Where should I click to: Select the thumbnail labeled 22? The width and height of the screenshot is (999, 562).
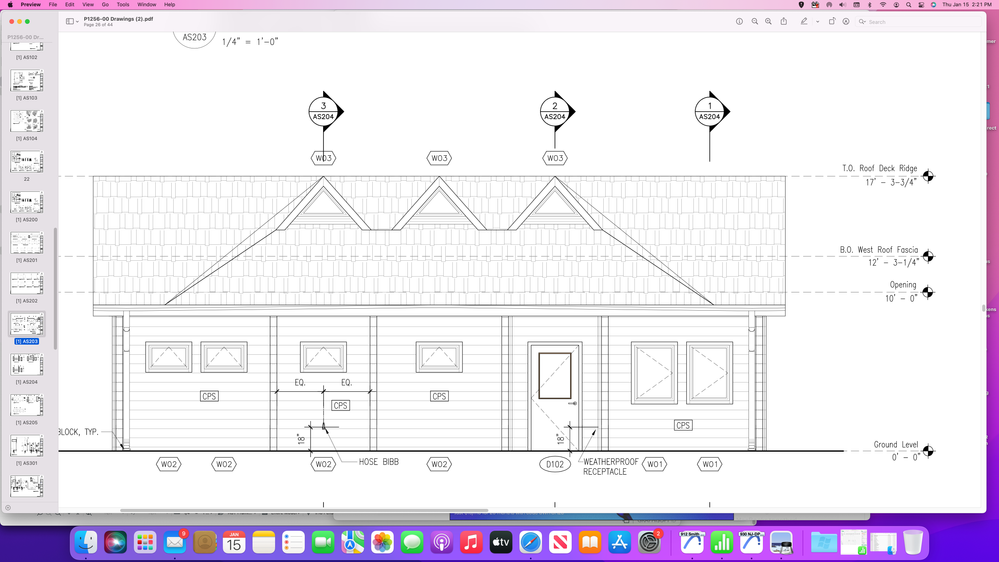(x=27, y=162)
